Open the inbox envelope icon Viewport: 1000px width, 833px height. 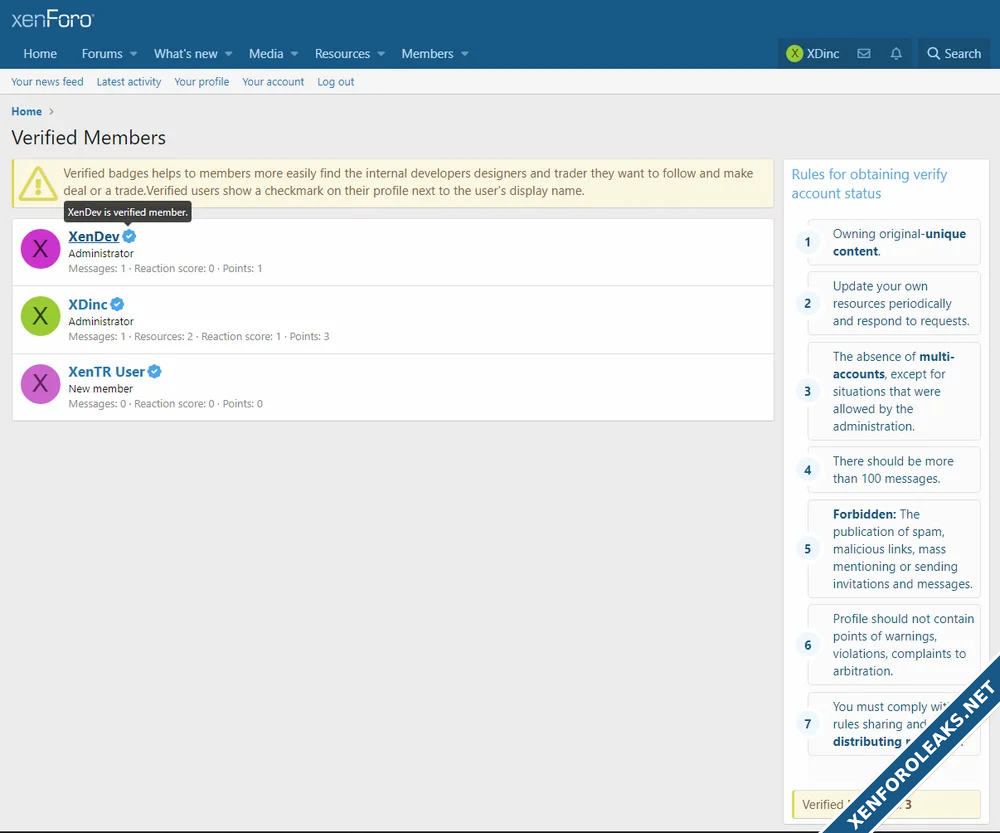tap(864, 54)
